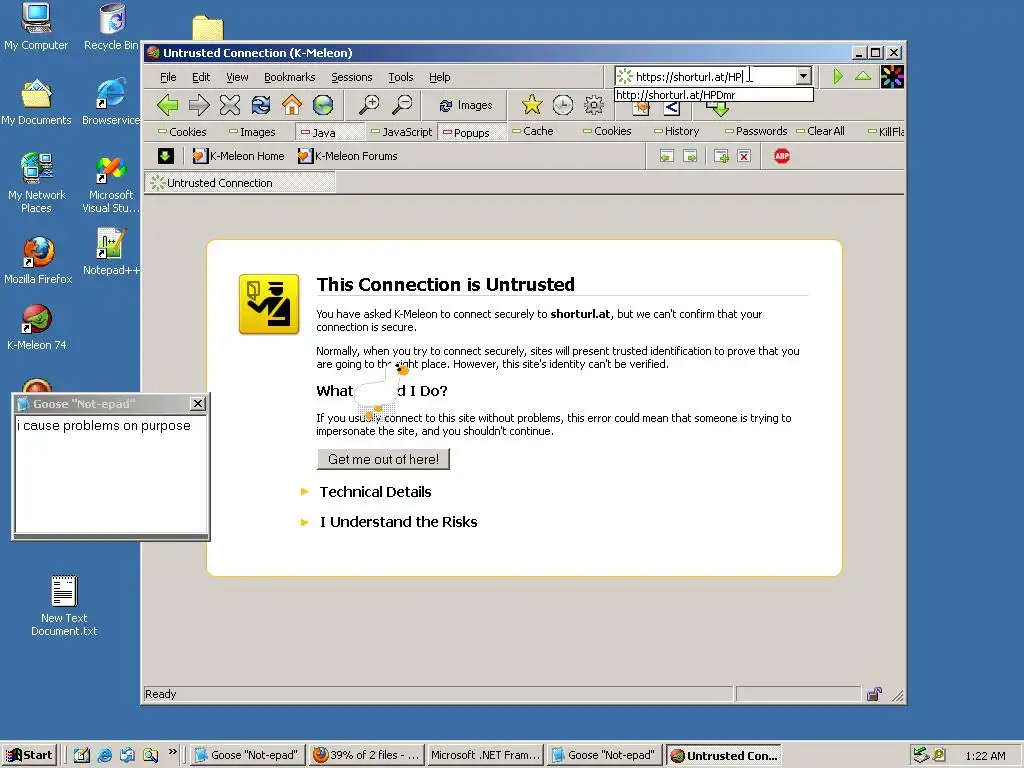1024x768 pixels.
Task: Toggle the Passwords clear option
Action: coord(756,131)
